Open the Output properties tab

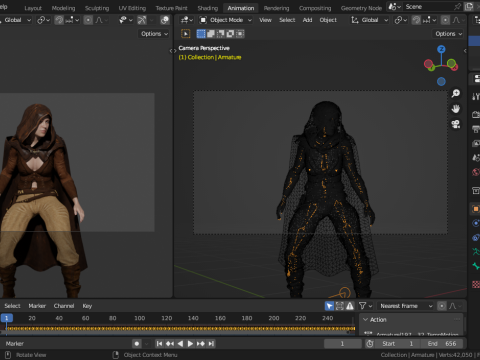476,129
